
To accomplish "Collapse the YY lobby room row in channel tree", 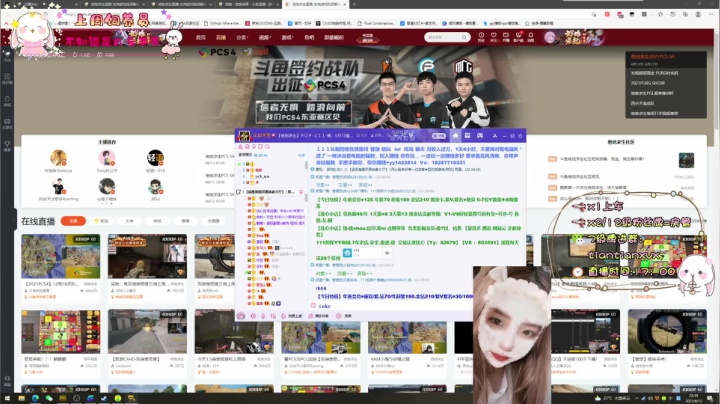I will coord(238,192).
